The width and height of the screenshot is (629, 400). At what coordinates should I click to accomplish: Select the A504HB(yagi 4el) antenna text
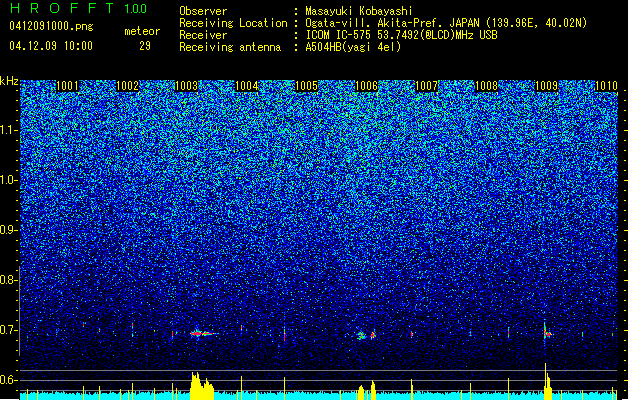click(353, 47)
